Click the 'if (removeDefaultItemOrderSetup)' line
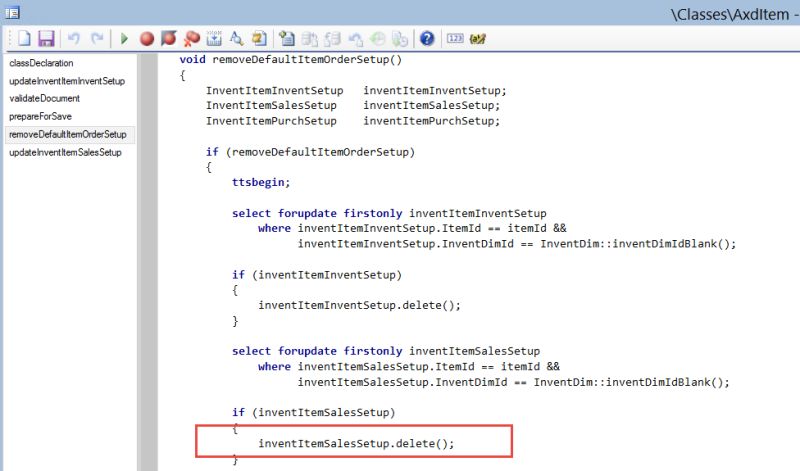Image resolution: width=800 pixels, height=471 pixels. pyautogui.click(x=310, y=152)
